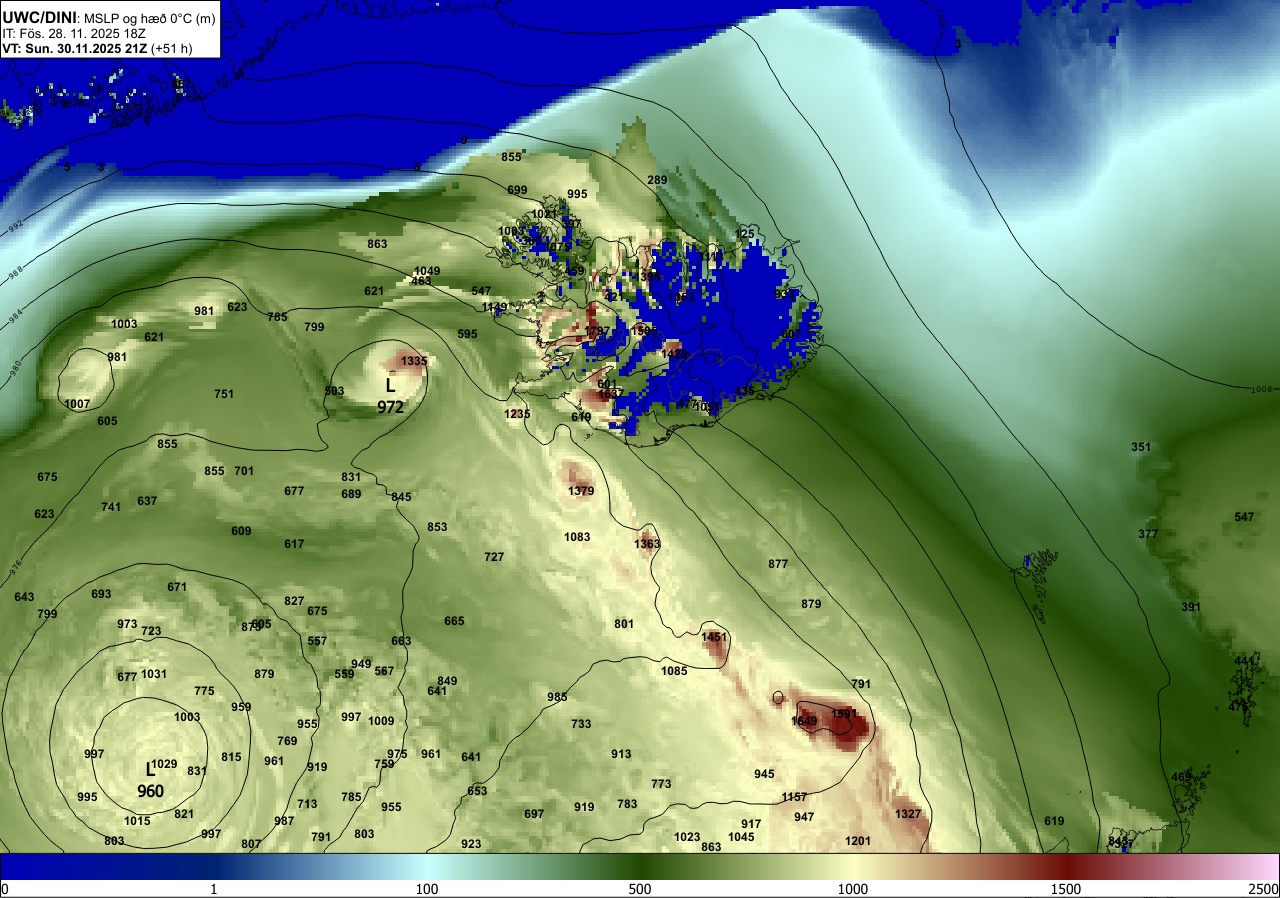Click the 2500 label on the color scale
The image size is (1280, 898).
[1264, 889]
